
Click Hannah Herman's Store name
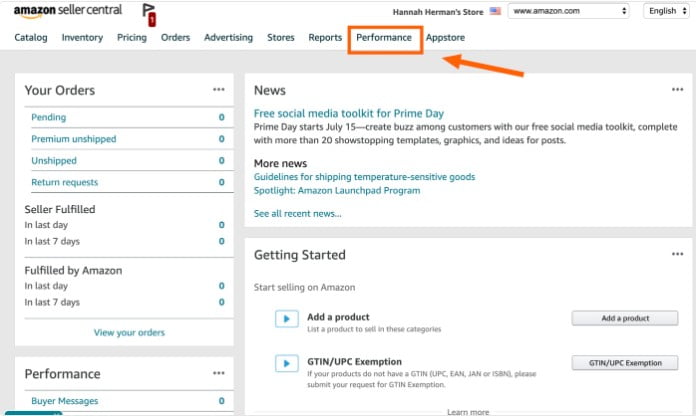coord(438,12)
